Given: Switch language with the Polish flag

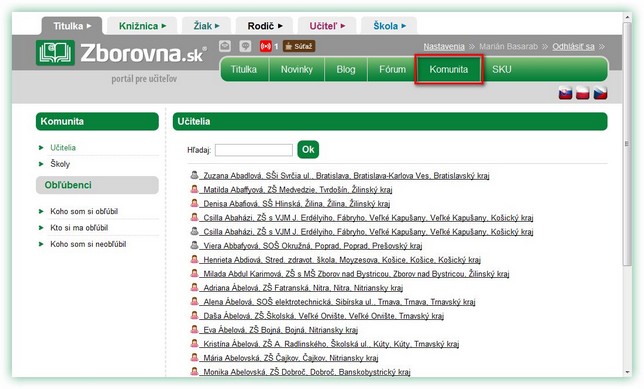Looking at the screenshot, I should click(x=582, y=93).
